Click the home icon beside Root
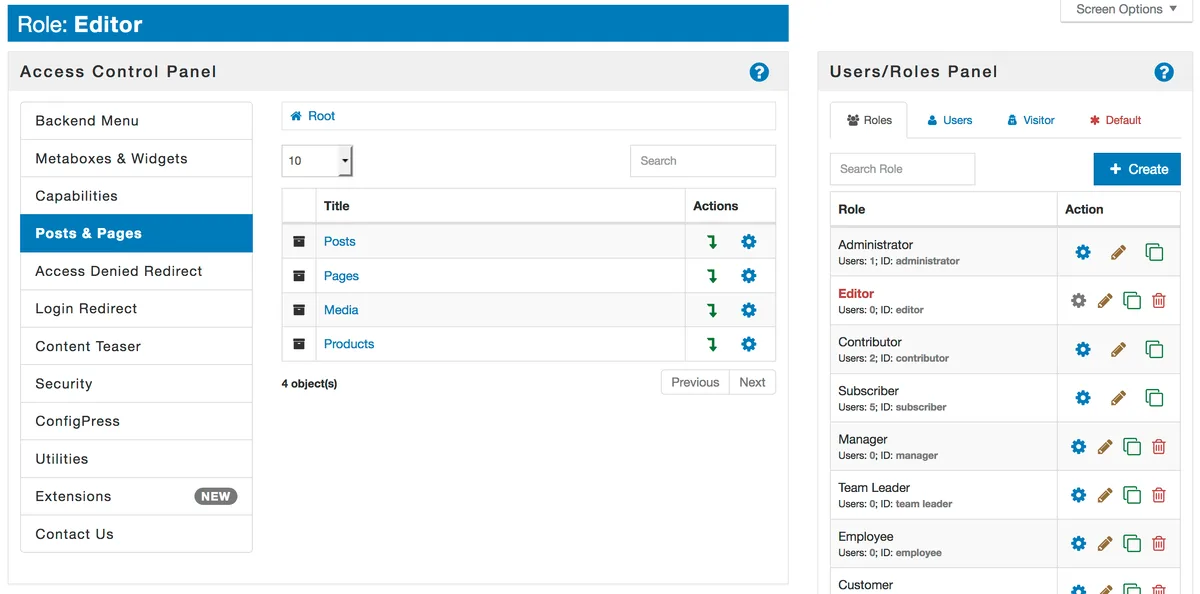 (x=296, y=116)
